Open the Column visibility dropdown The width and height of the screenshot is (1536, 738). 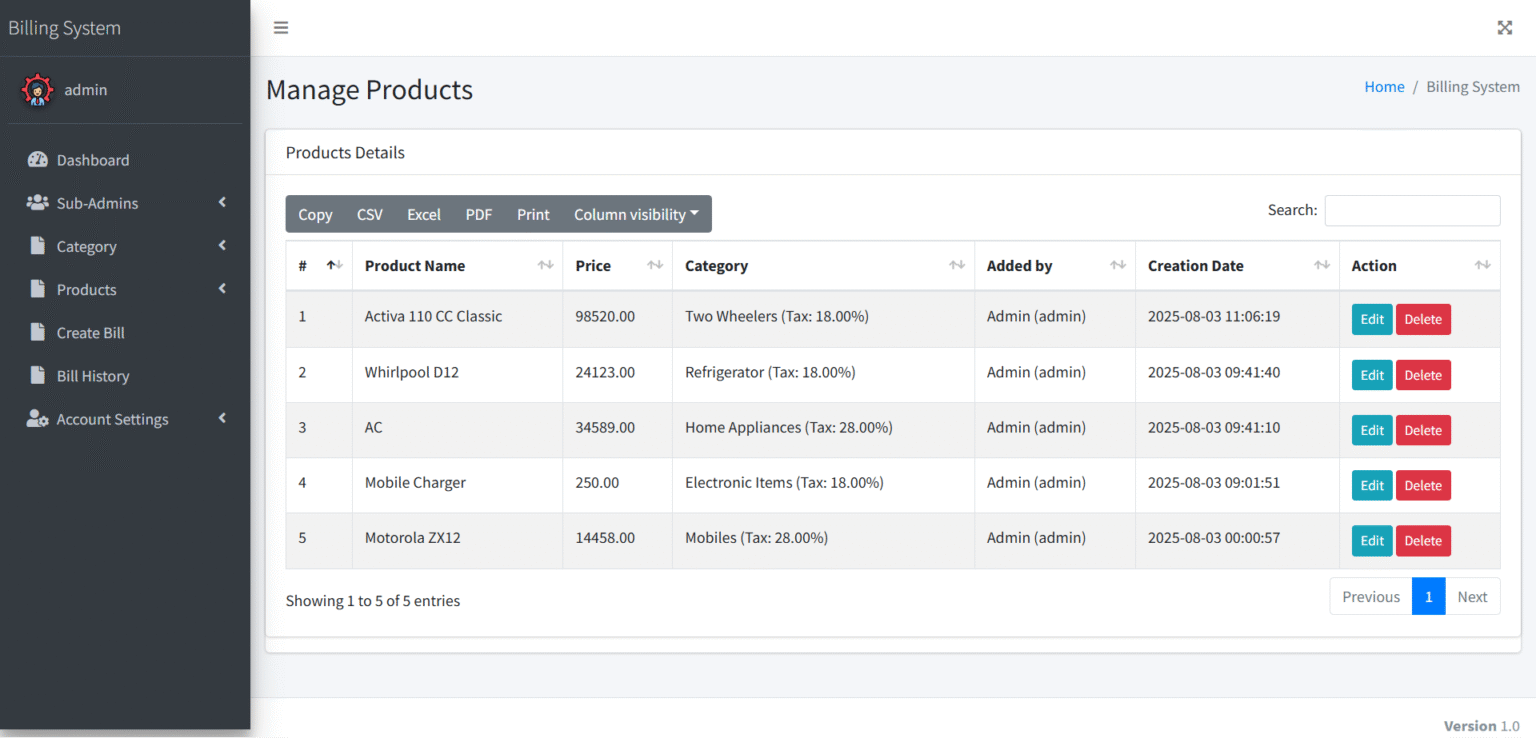pos(636,214)
